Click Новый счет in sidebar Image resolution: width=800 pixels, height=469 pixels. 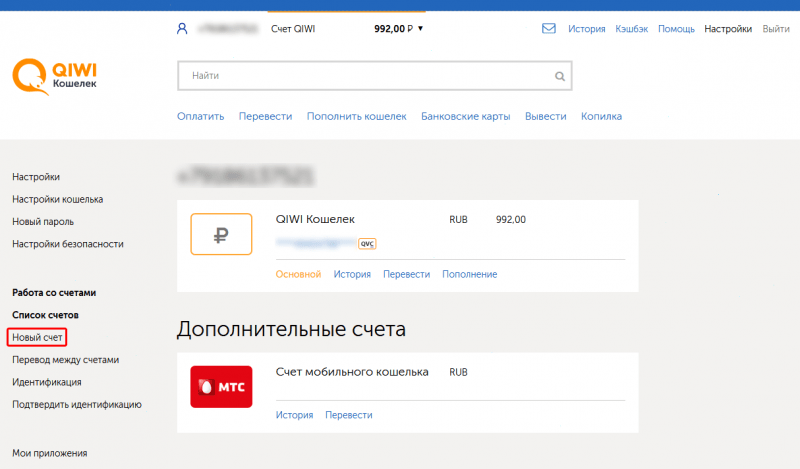(37, 337)
